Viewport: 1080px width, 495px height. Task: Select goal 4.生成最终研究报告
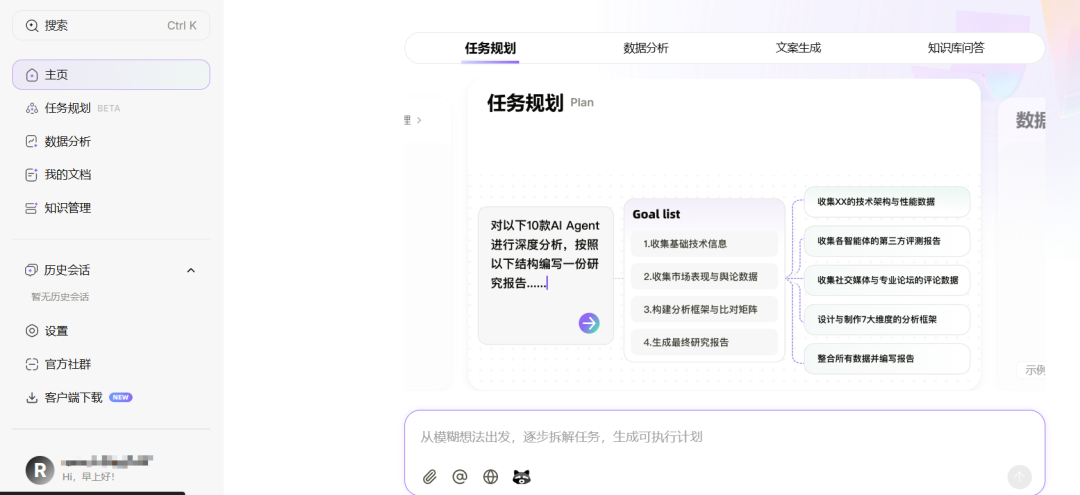[x=704, y=342]
